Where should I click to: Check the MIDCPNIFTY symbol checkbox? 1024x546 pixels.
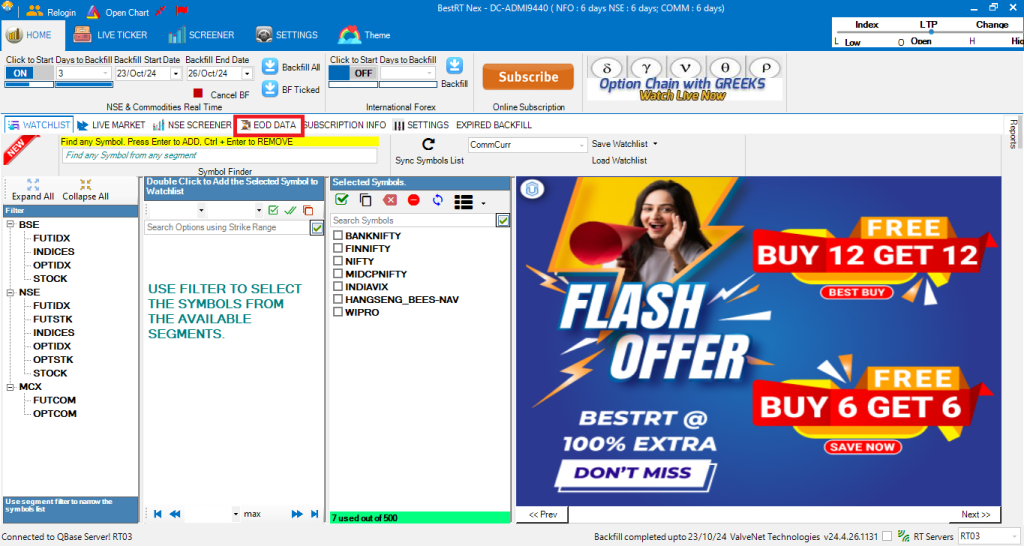click(x=338, y=274)
